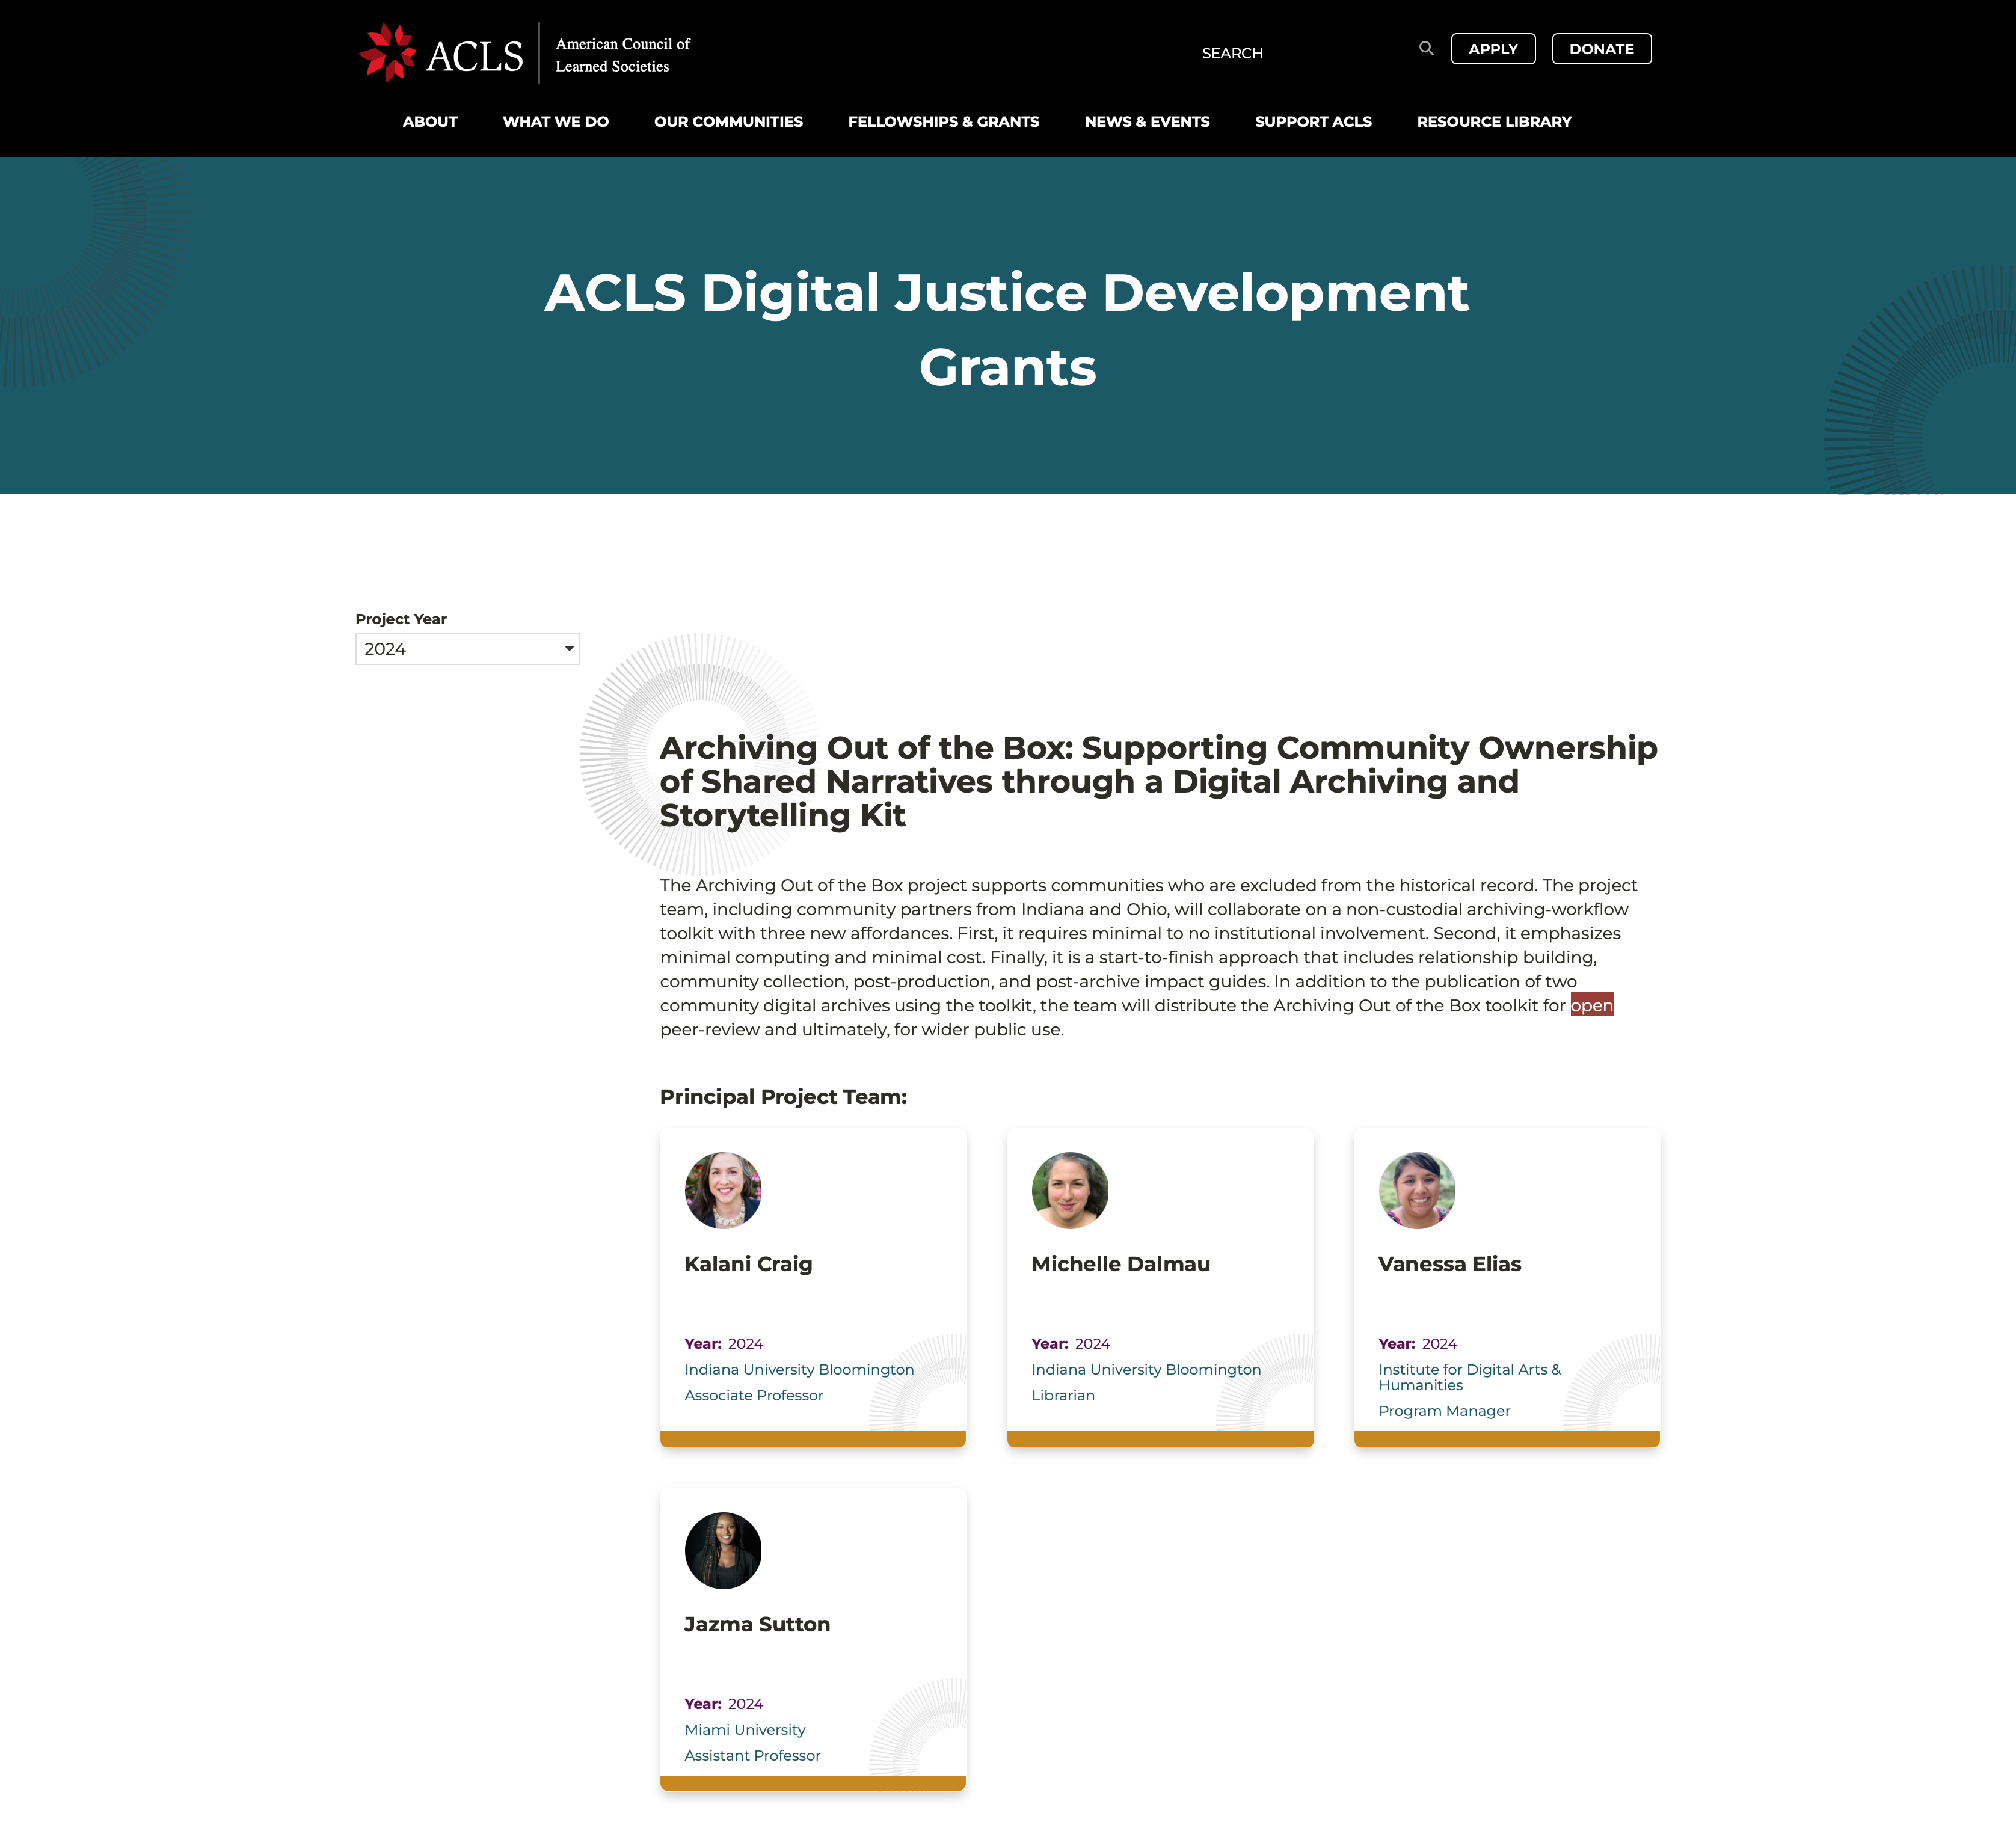Click Indiana University Bloomington on Michelle Dalmau's card
The width and height of the screenshot is (2016, 1840).
1146,1370
